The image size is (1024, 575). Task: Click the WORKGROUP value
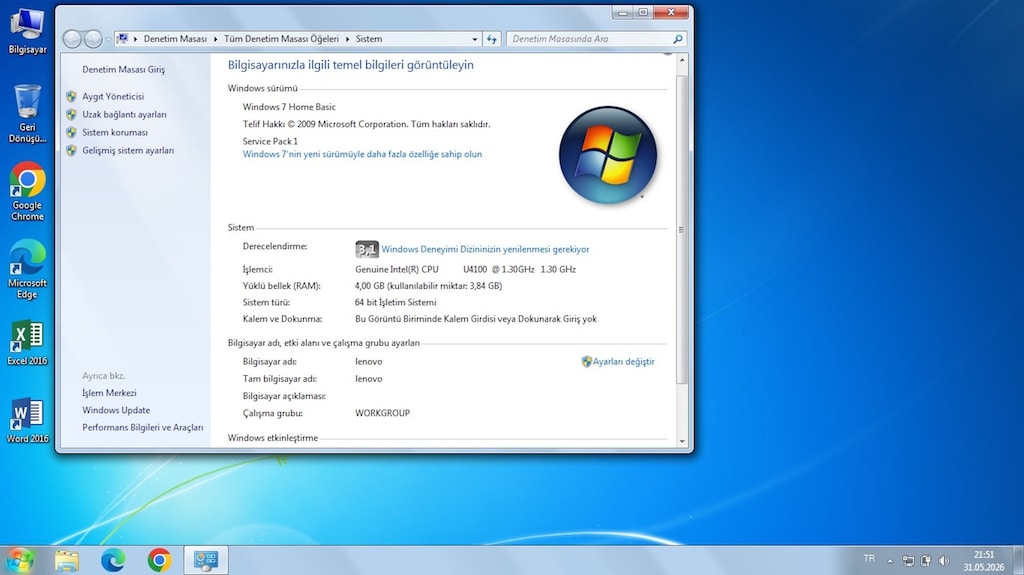click(x=383, y=413)
